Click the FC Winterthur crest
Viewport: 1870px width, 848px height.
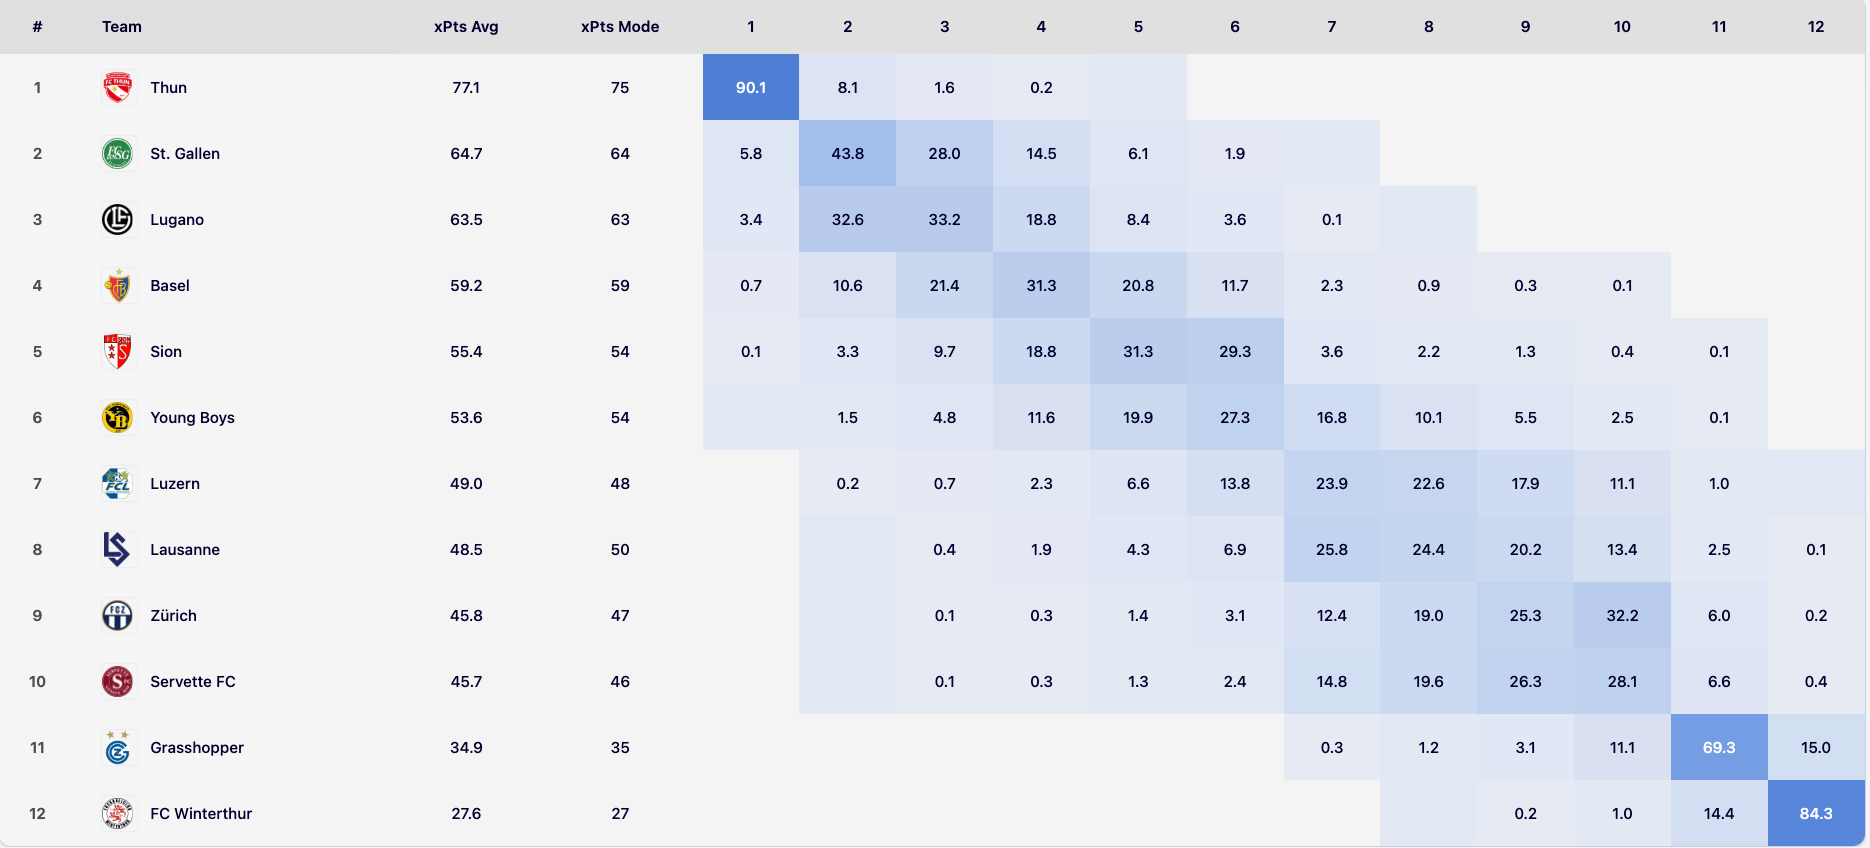tap(118, 813)
